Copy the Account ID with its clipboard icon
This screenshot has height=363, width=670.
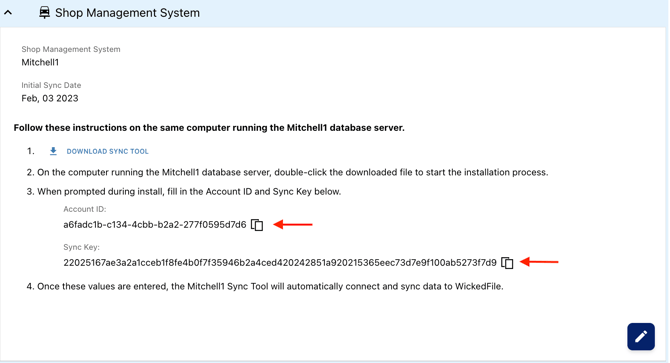pyautogui.click(x=257, y=225)
